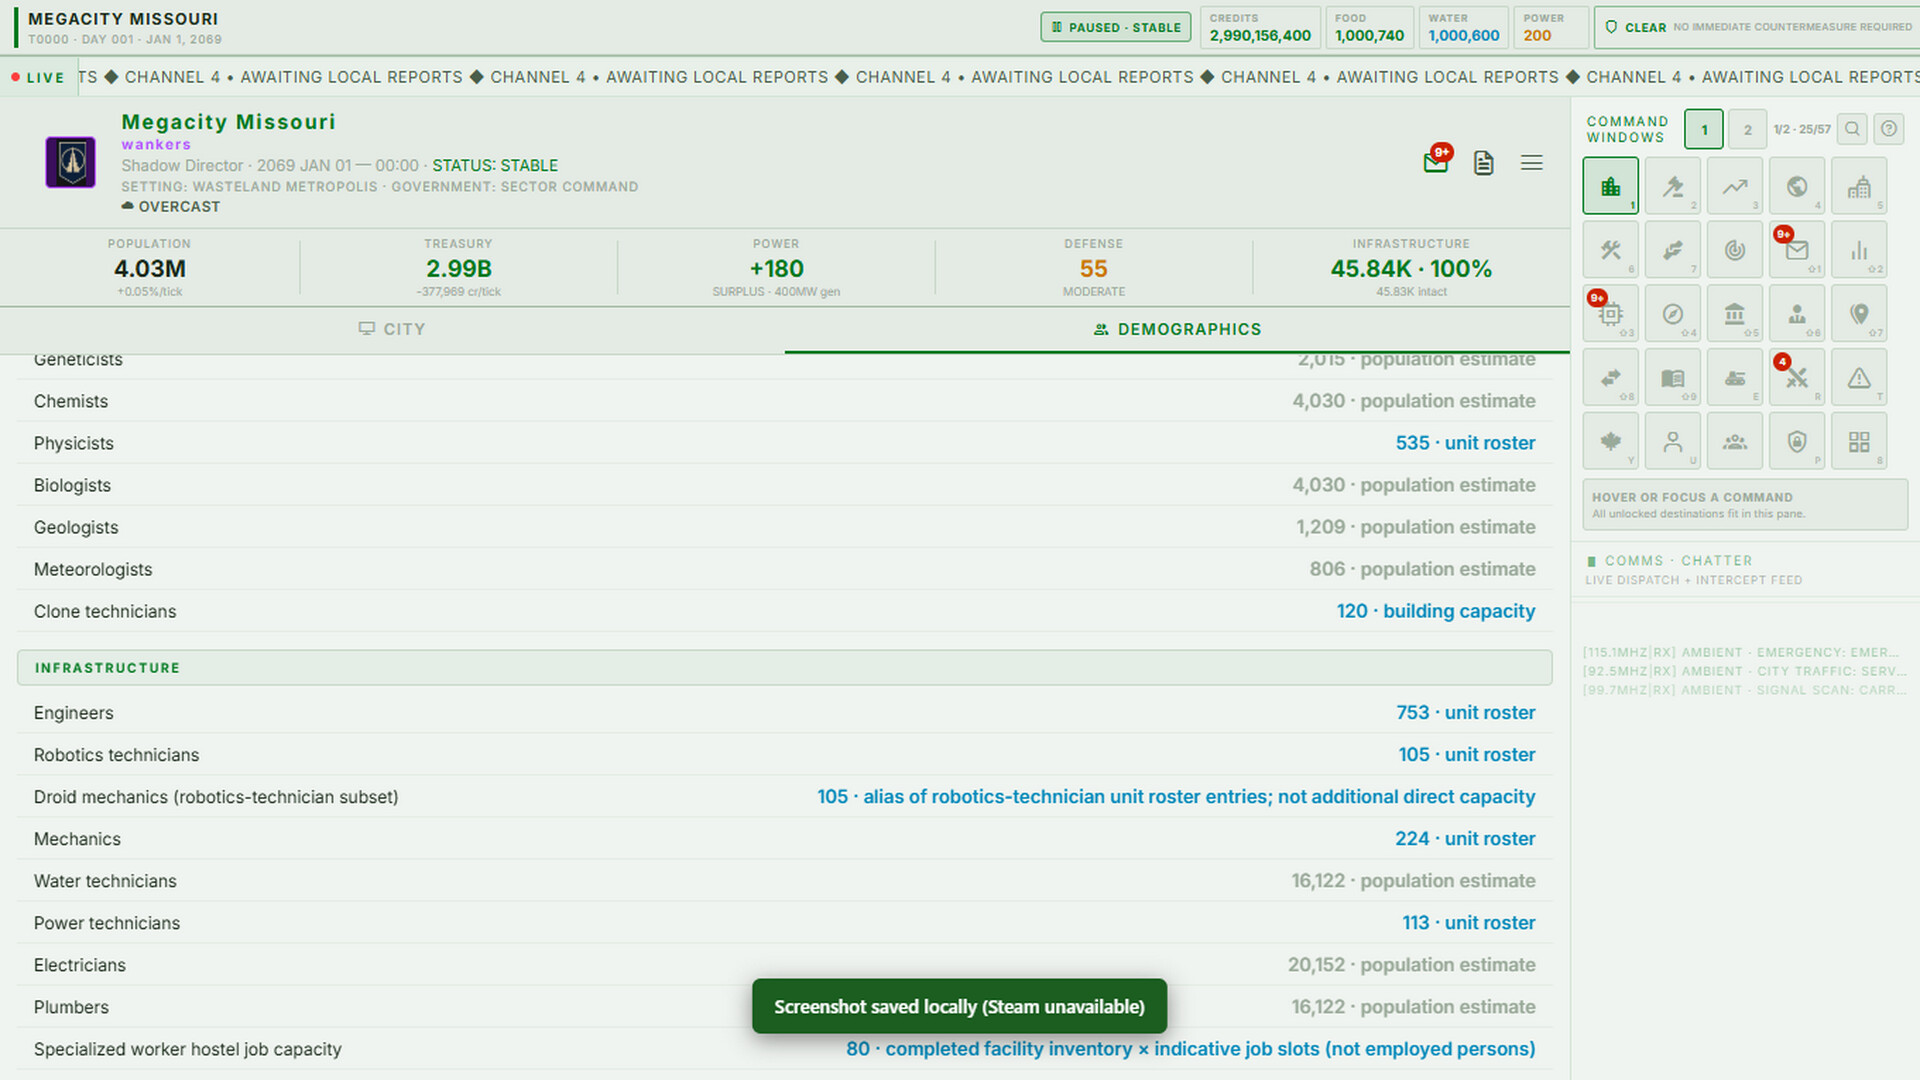The image size is (1920, 1080).
Task: Open the gavel command window
Action: pos(1672,186)
